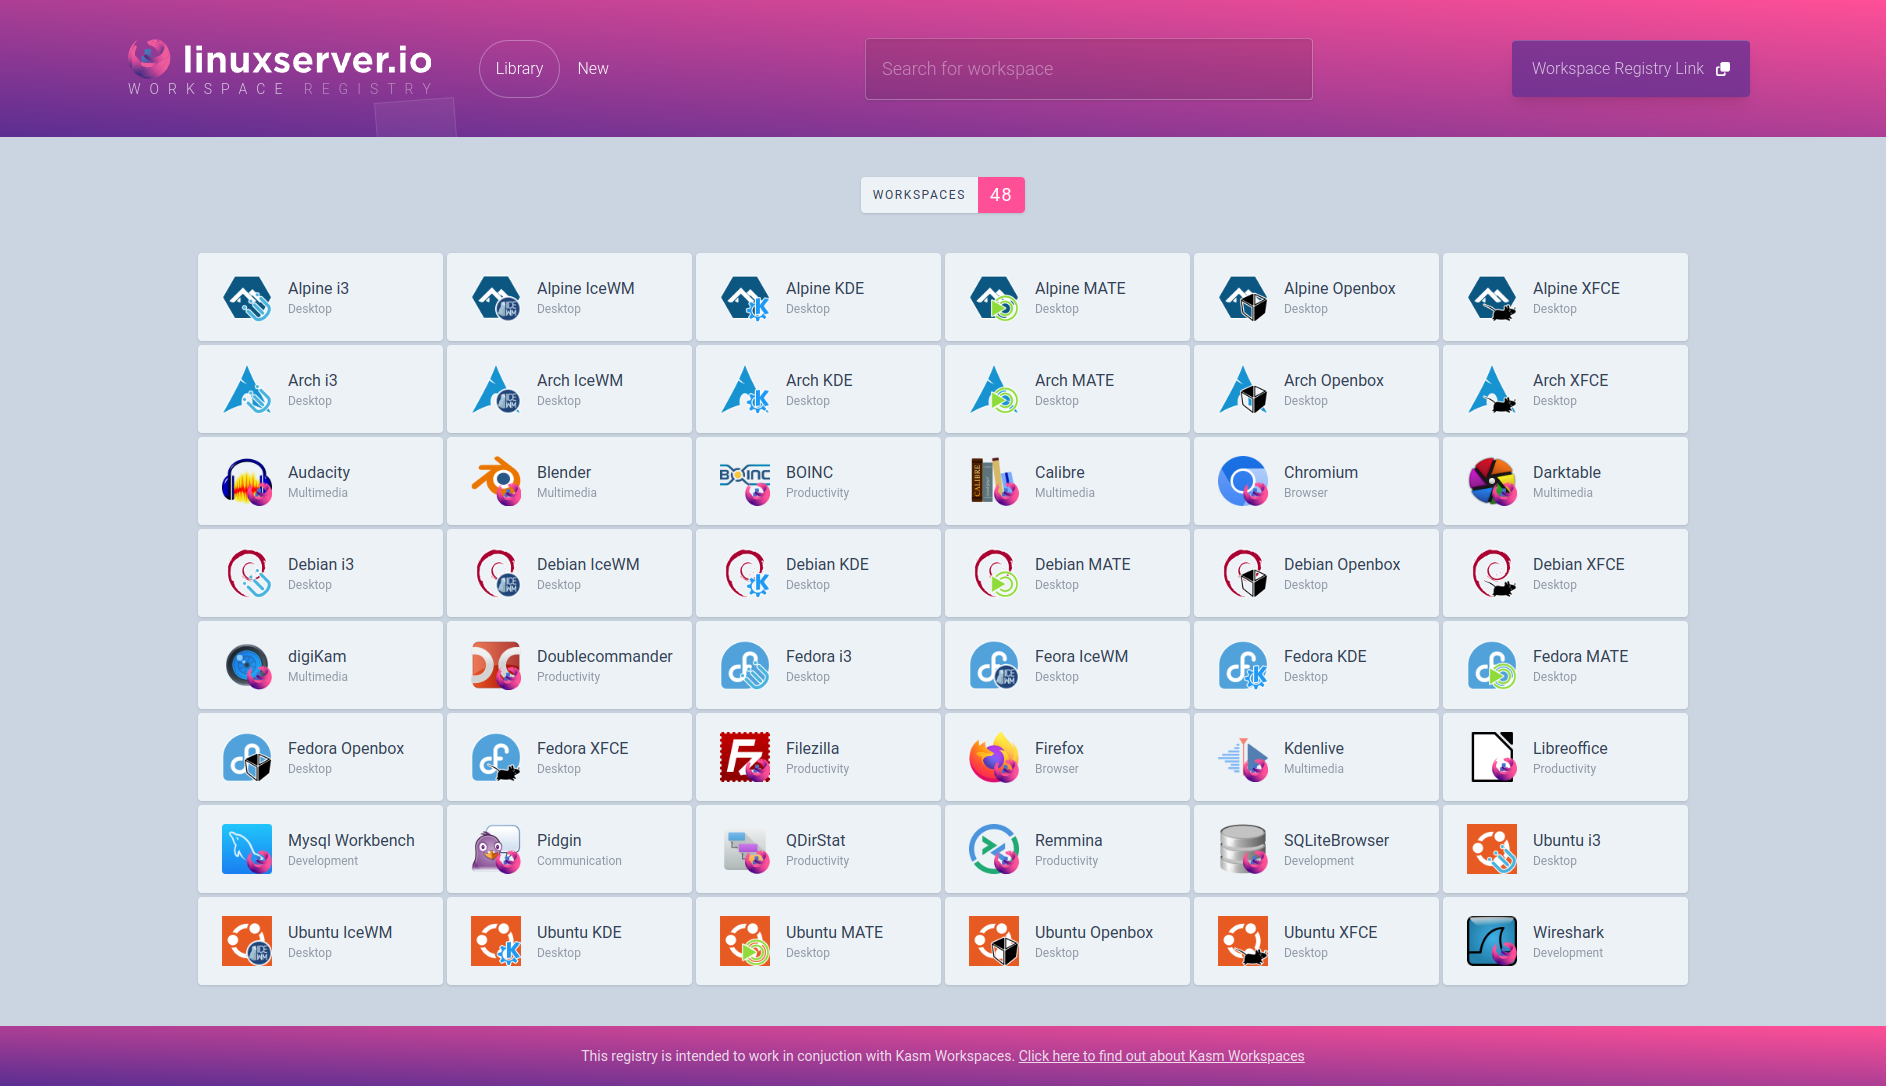
Task: Select the Debian IceWM text label
Action: coord(588,564)
